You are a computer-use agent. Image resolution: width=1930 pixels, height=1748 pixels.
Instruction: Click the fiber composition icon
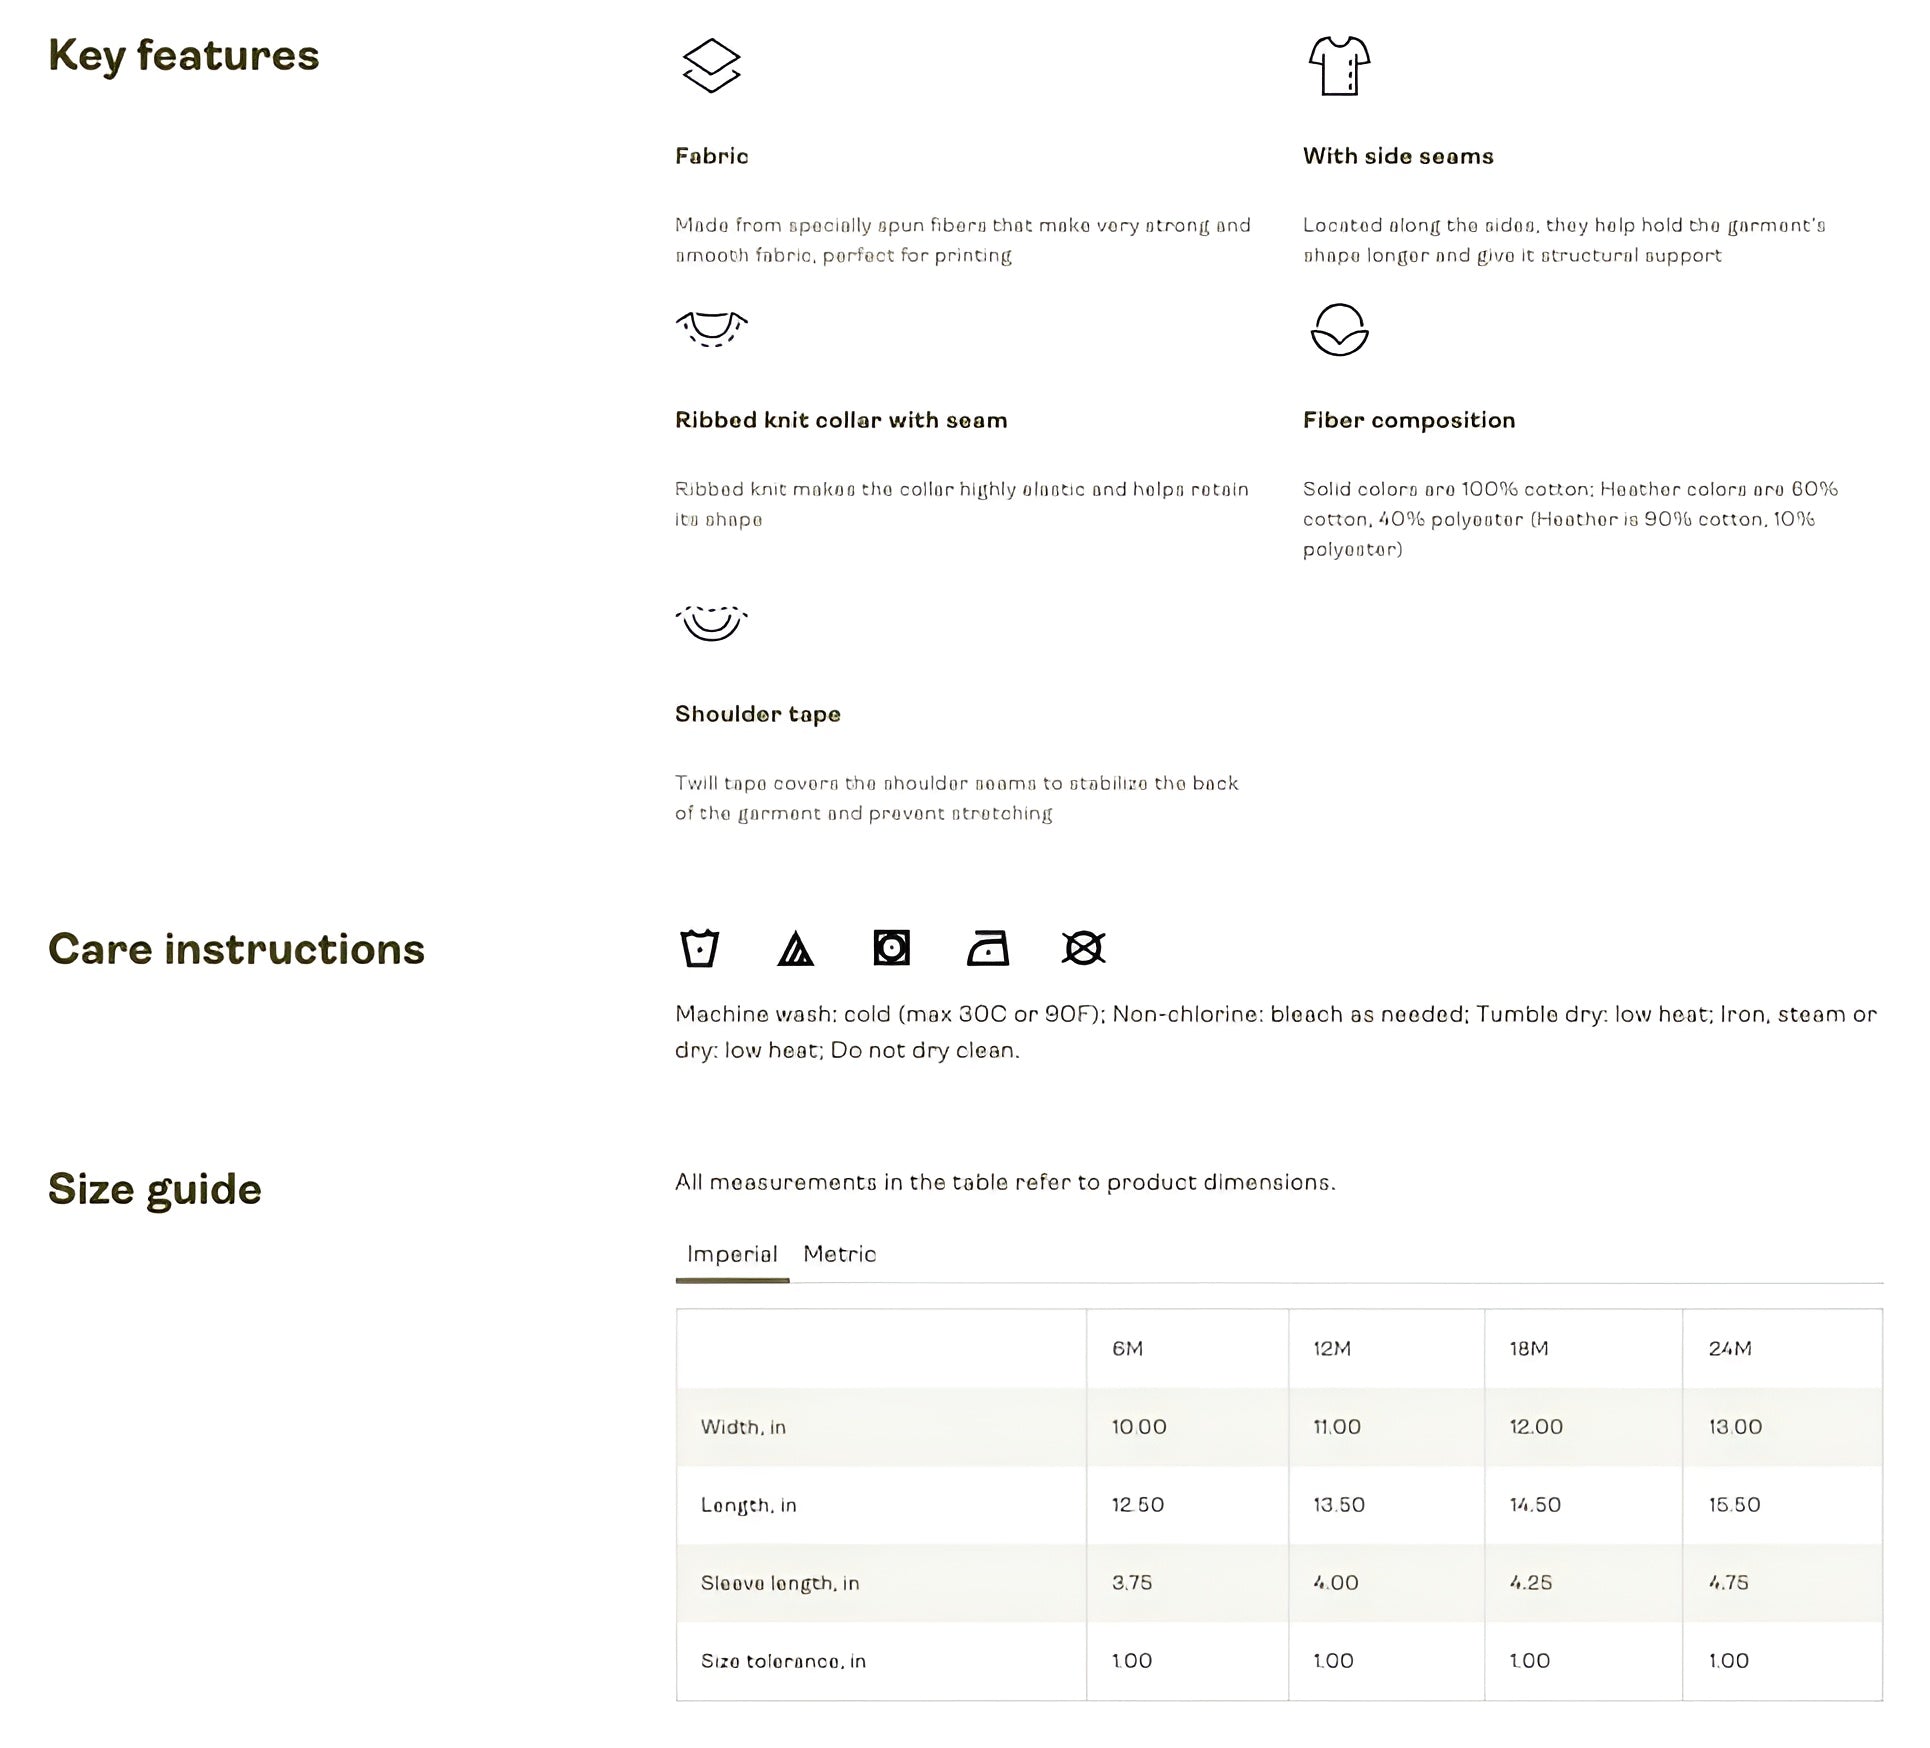(x=1339, y=330)
